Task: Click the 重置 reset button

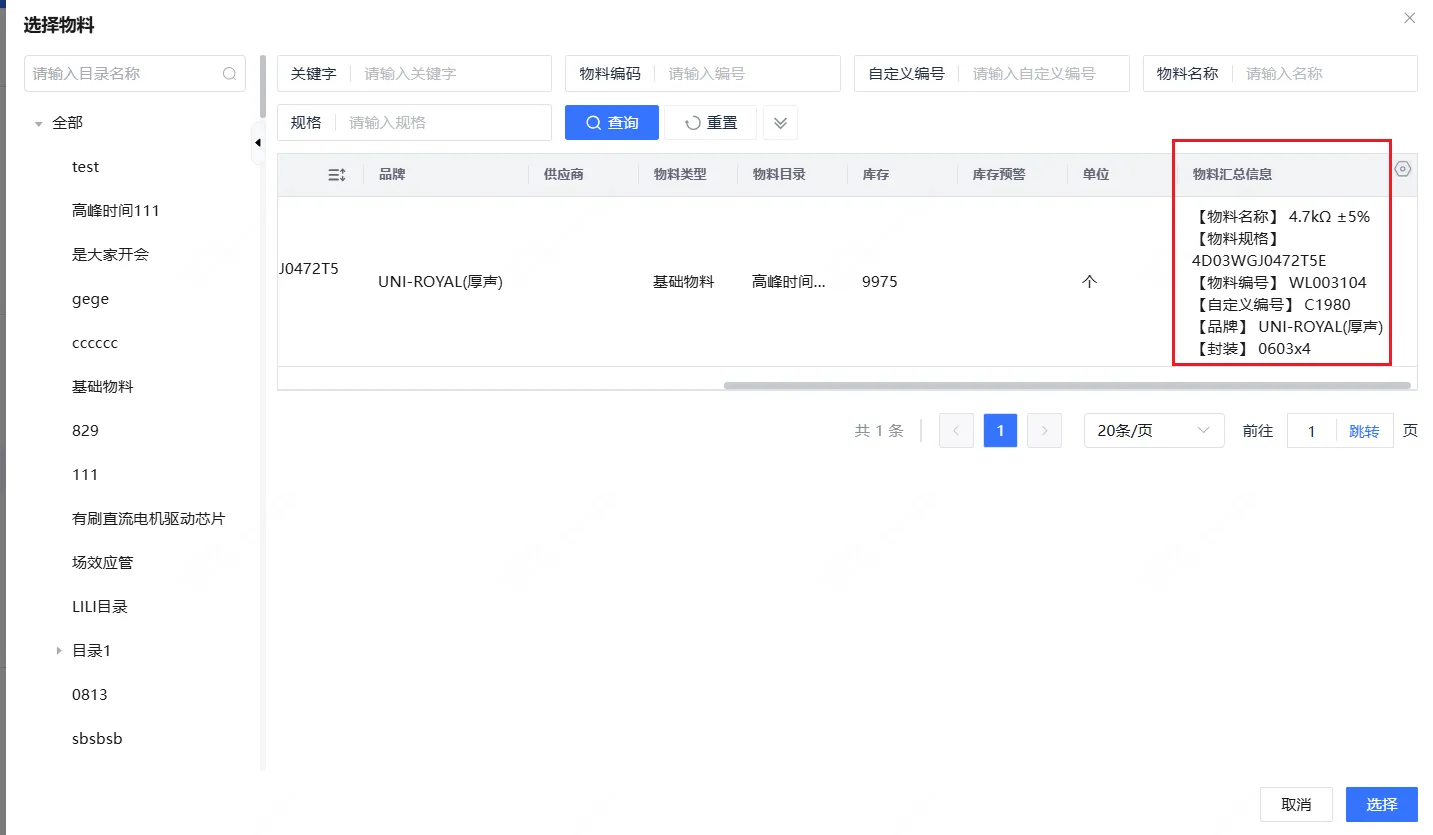Action: pyautogui.click(x=710, y=123)
